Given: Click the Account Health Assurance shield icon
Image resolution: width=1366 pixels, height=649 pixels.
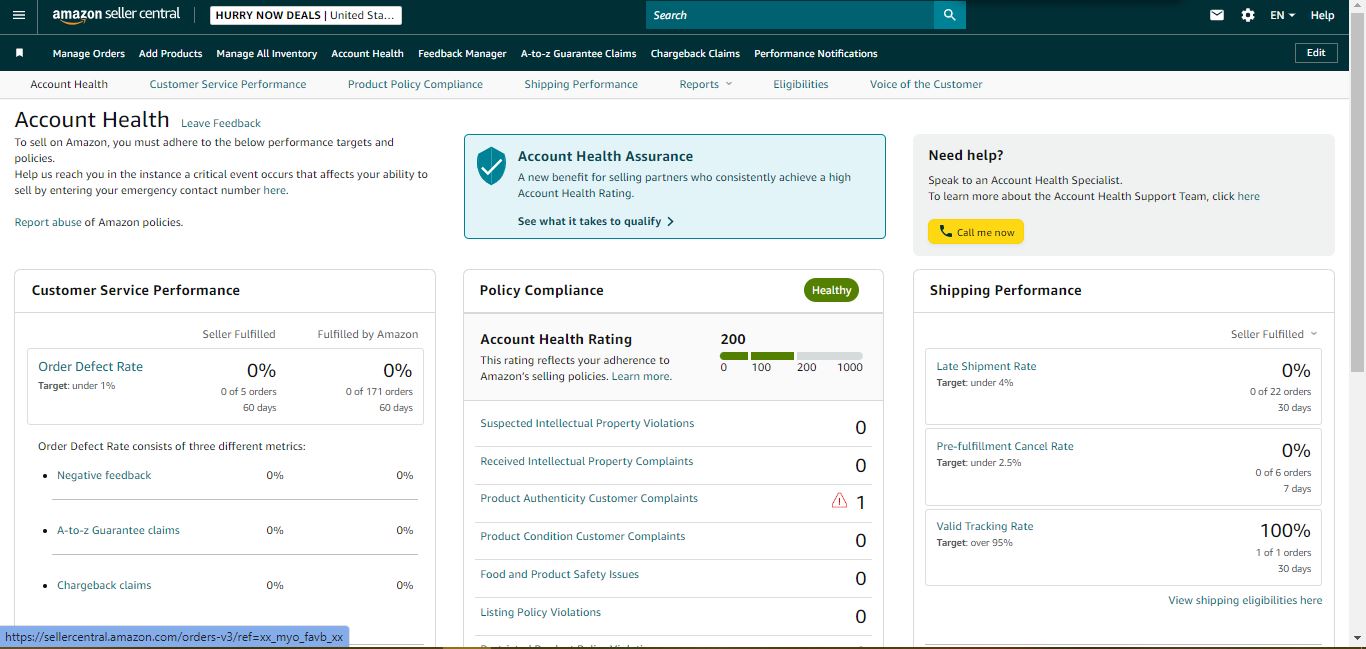Looking at the screenshot, I should (x=491, y=166).
